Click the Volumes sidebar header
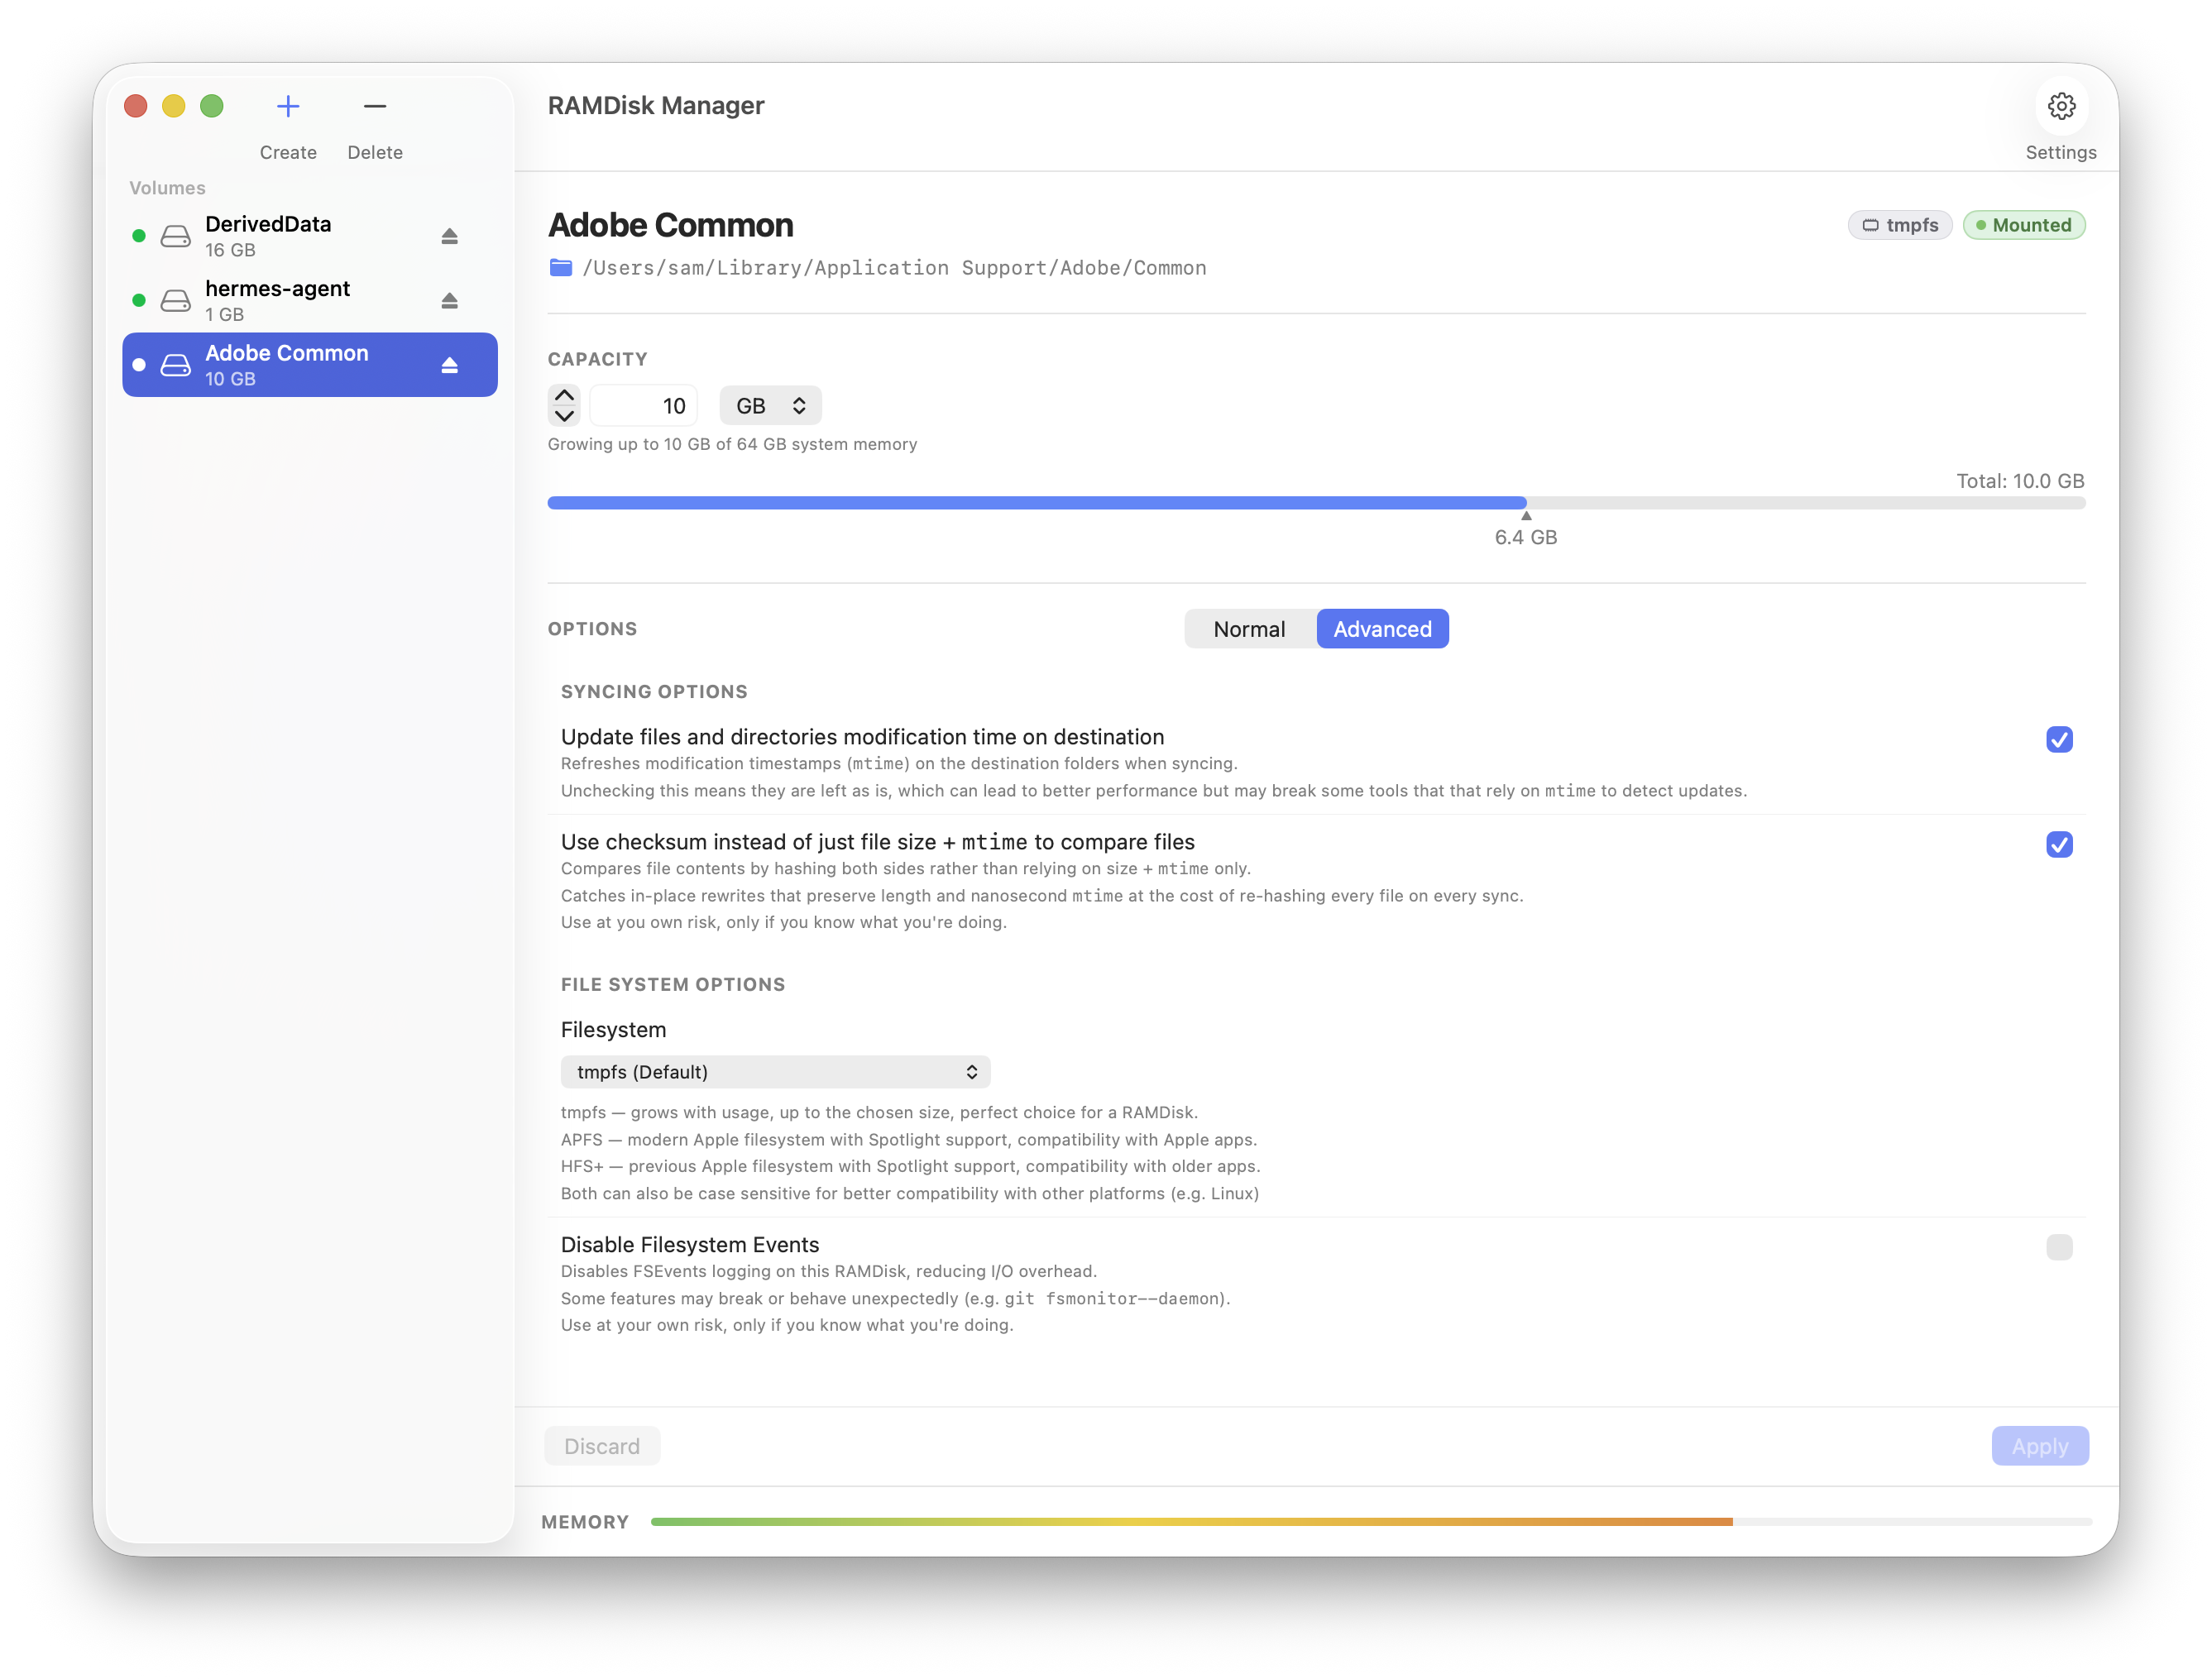Viewport: 2212px width, 1679px height. point(167,187)
